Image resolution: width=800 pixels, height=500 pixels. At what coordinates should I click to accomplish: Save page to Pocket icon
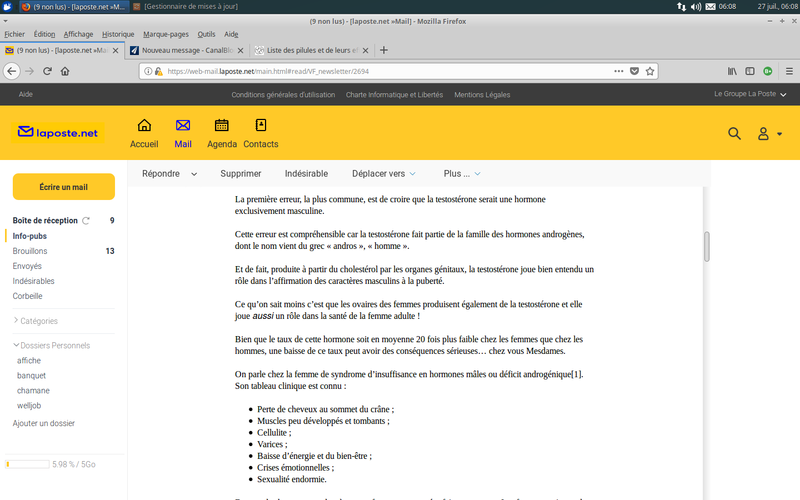pos(634,71)
